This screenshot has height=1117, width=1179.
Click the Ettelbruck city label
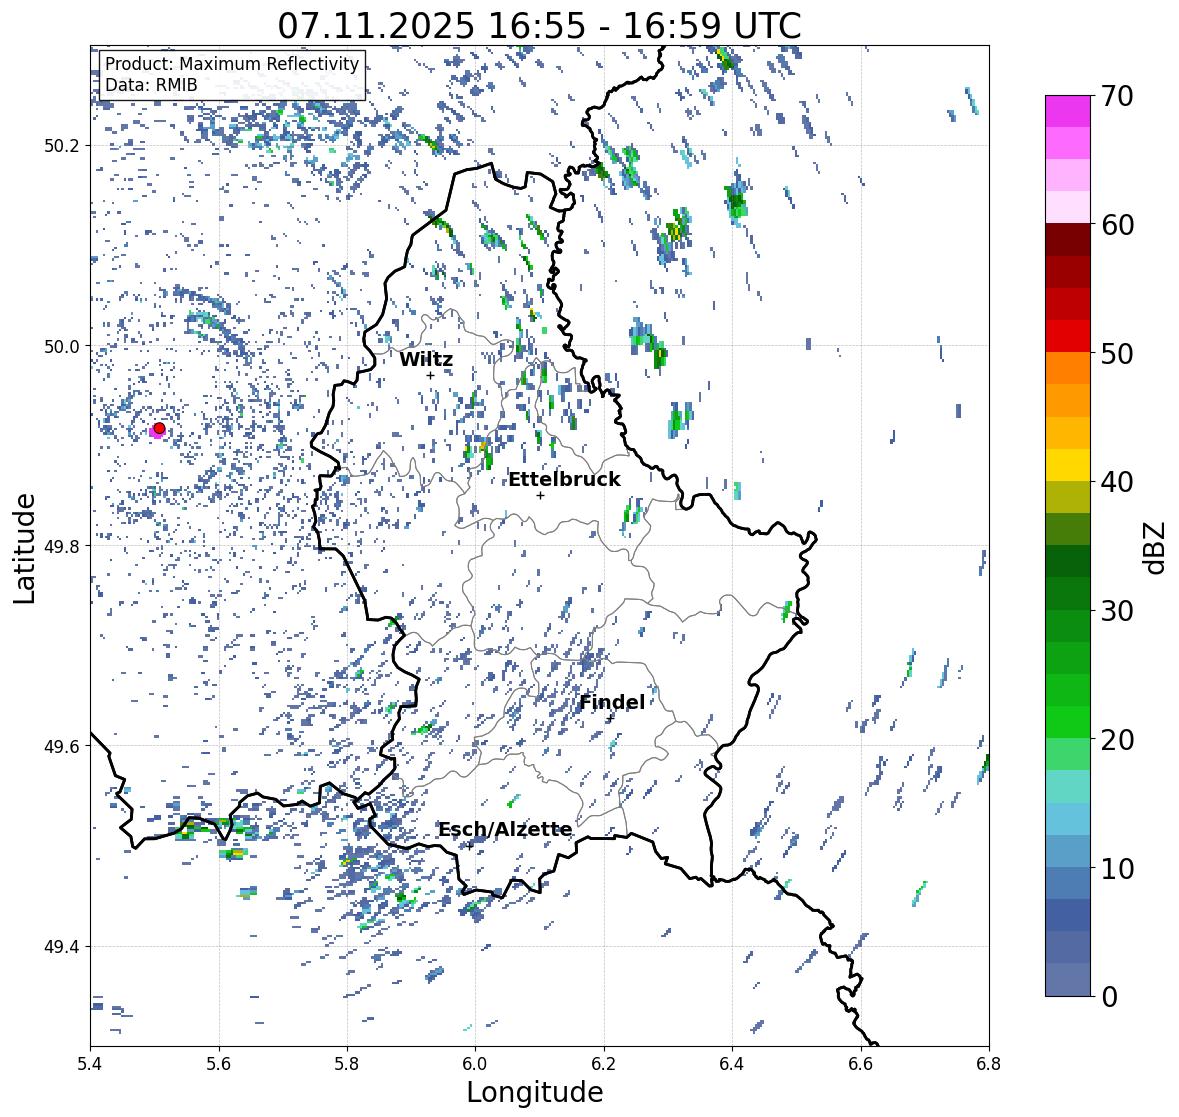coord(564,479)
